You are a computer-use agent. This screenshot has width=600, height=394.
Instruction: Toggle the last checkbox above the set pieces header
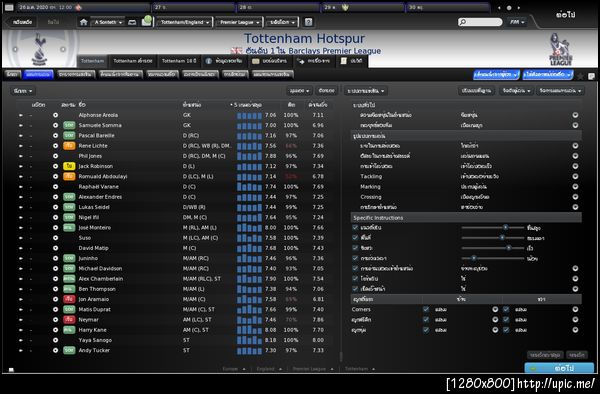pyautogui.click(x=355, y=289)
